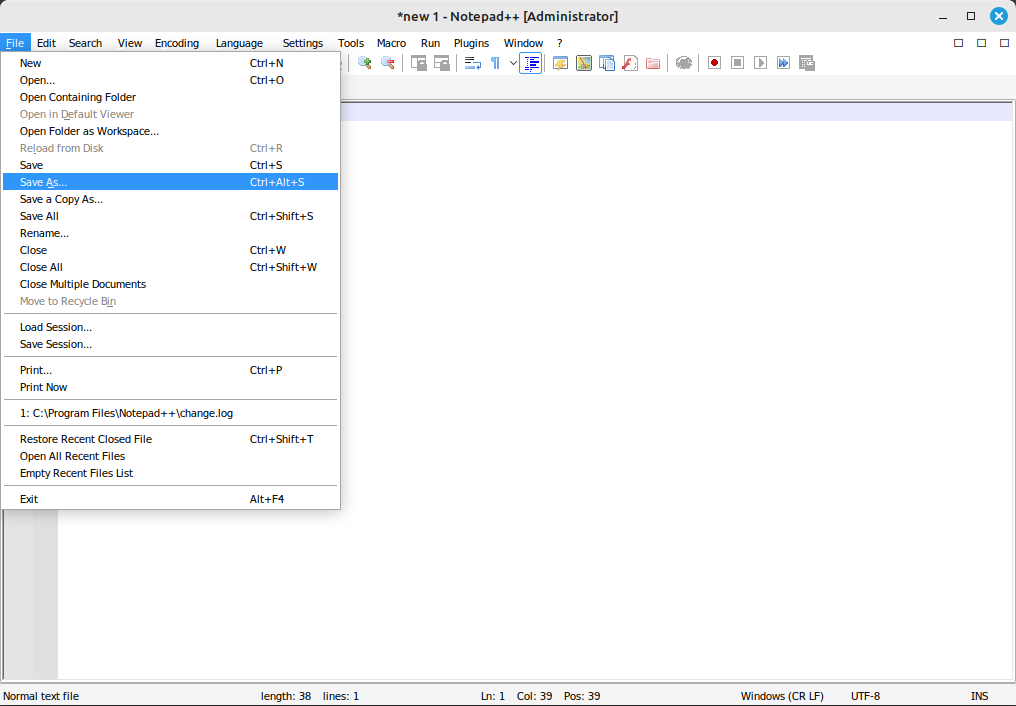
Task: Select Open Containing Folder entry
Action: coord(170,97)
